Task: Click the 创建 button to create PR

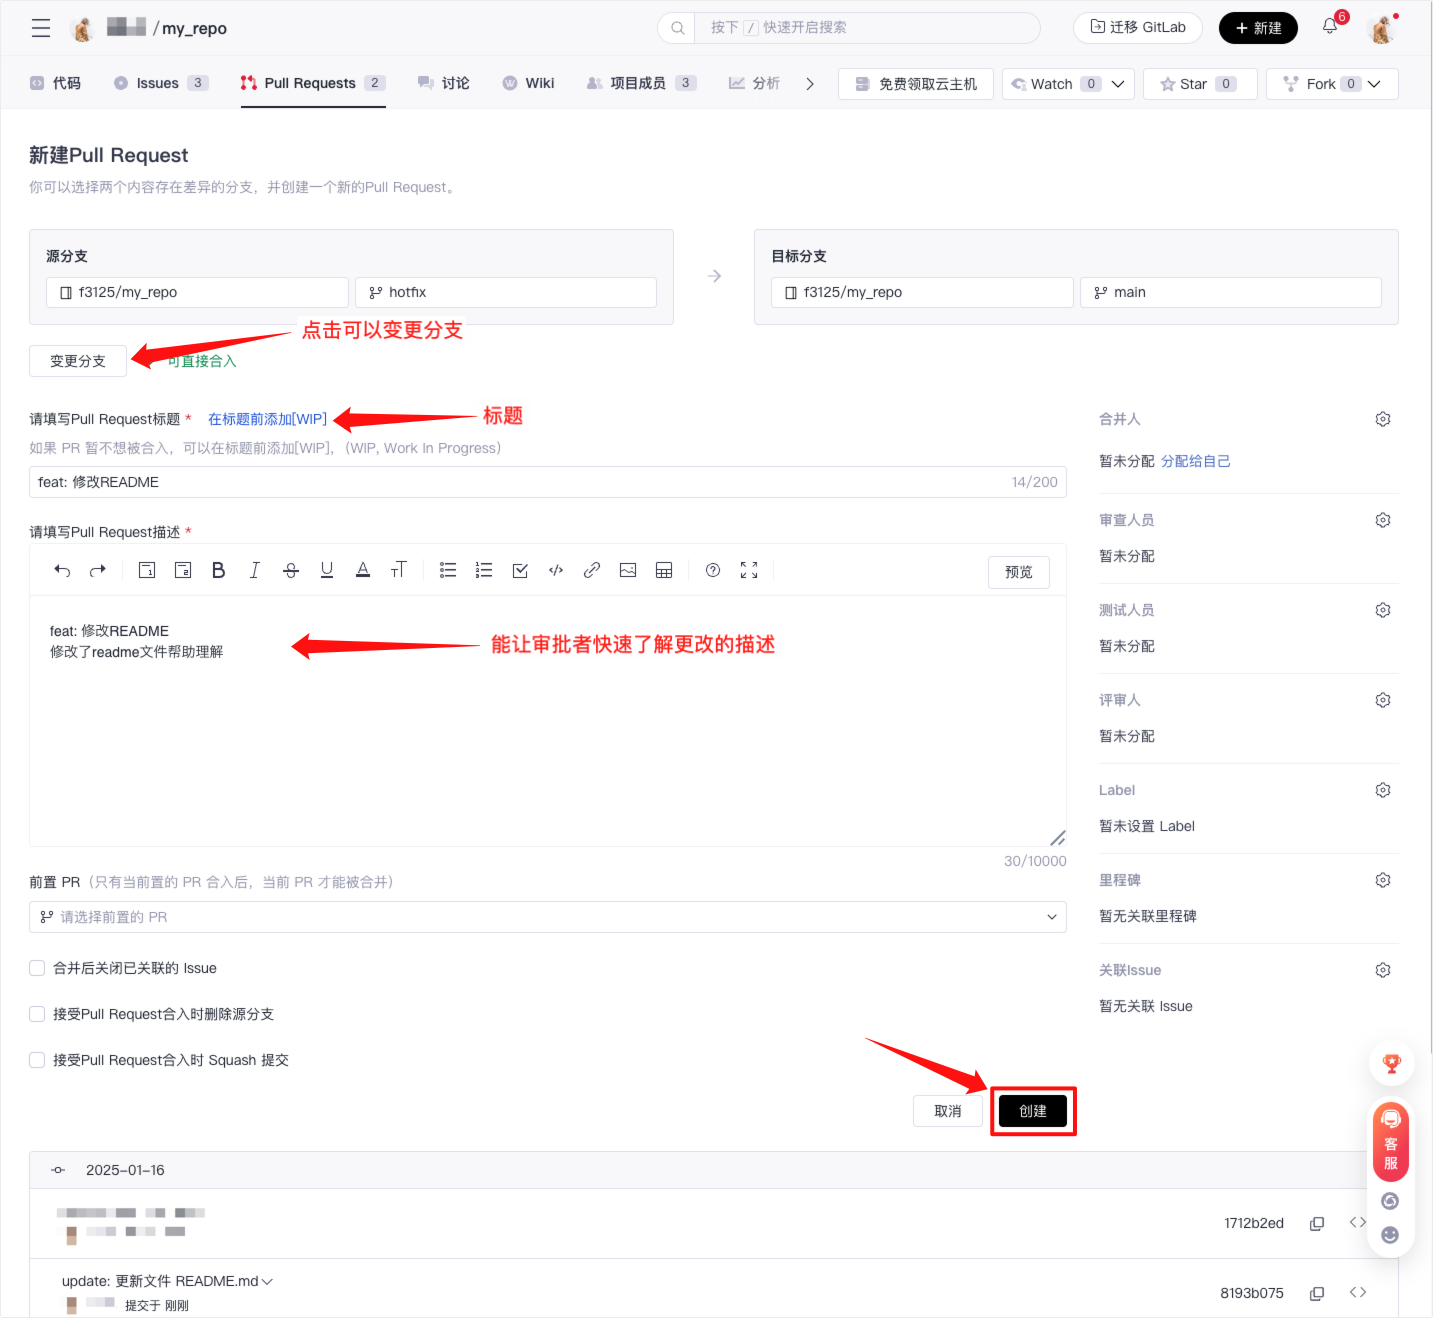Action: 1032,1111
